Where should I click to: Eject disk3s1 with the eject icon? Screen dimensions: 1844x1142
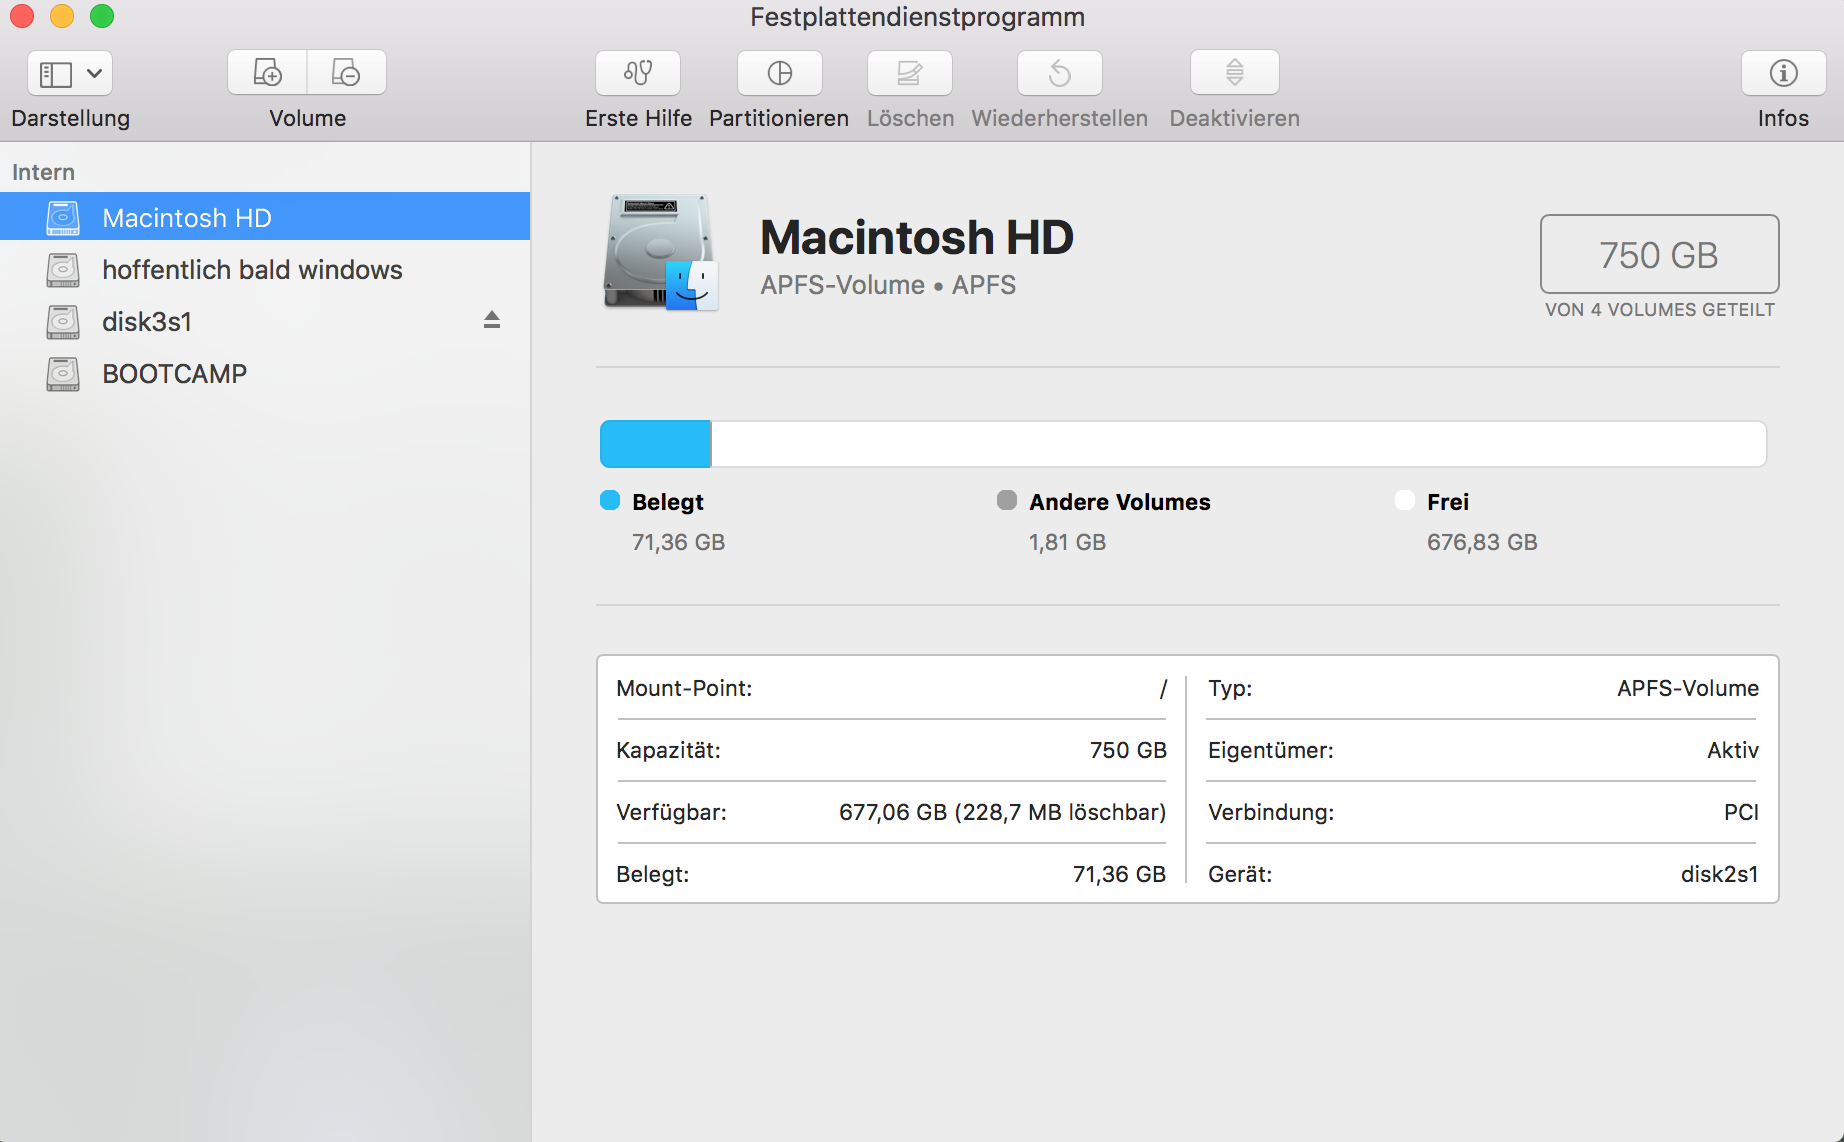tap(492, 320)
